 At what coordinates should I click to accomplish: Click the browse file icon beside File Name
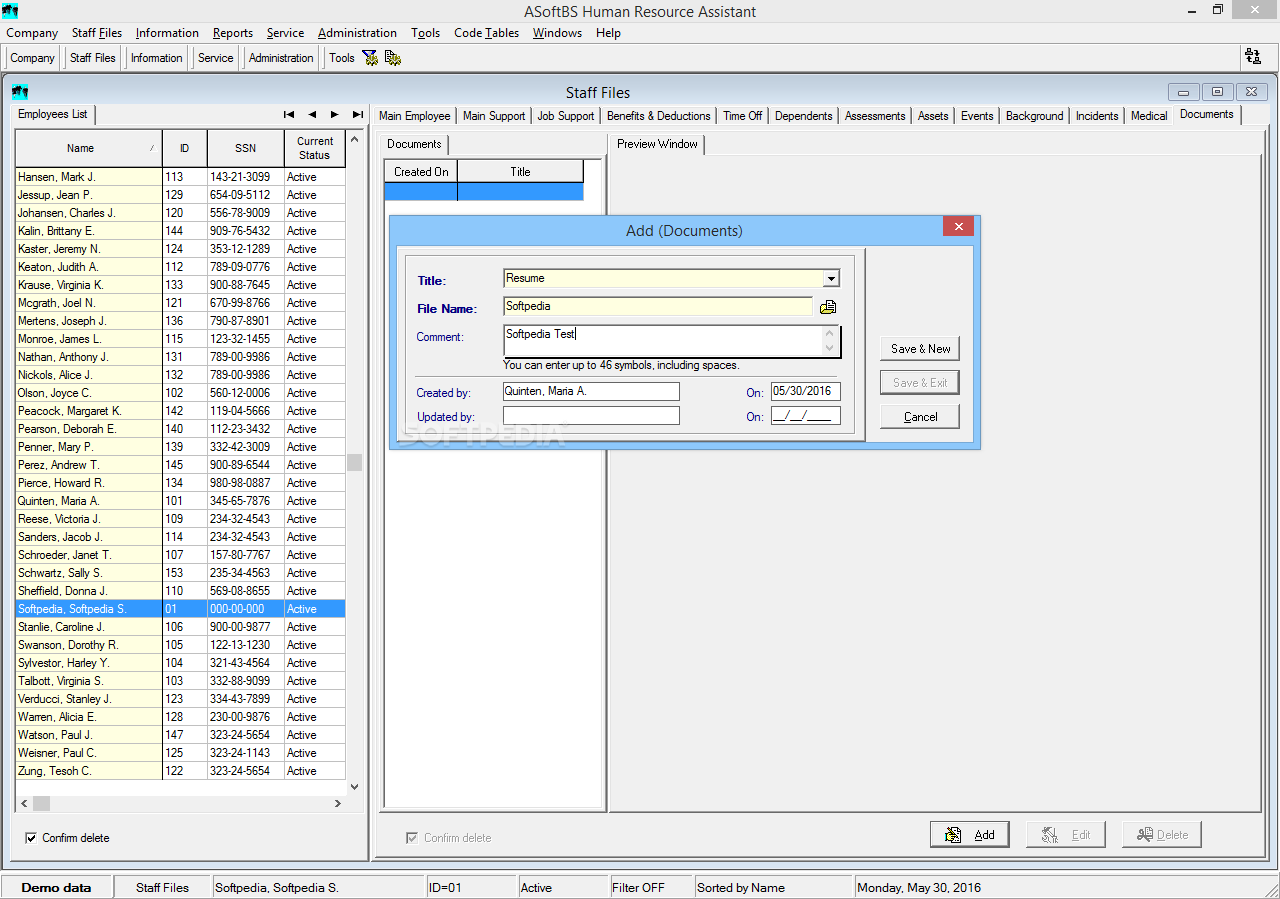[828, 308]
